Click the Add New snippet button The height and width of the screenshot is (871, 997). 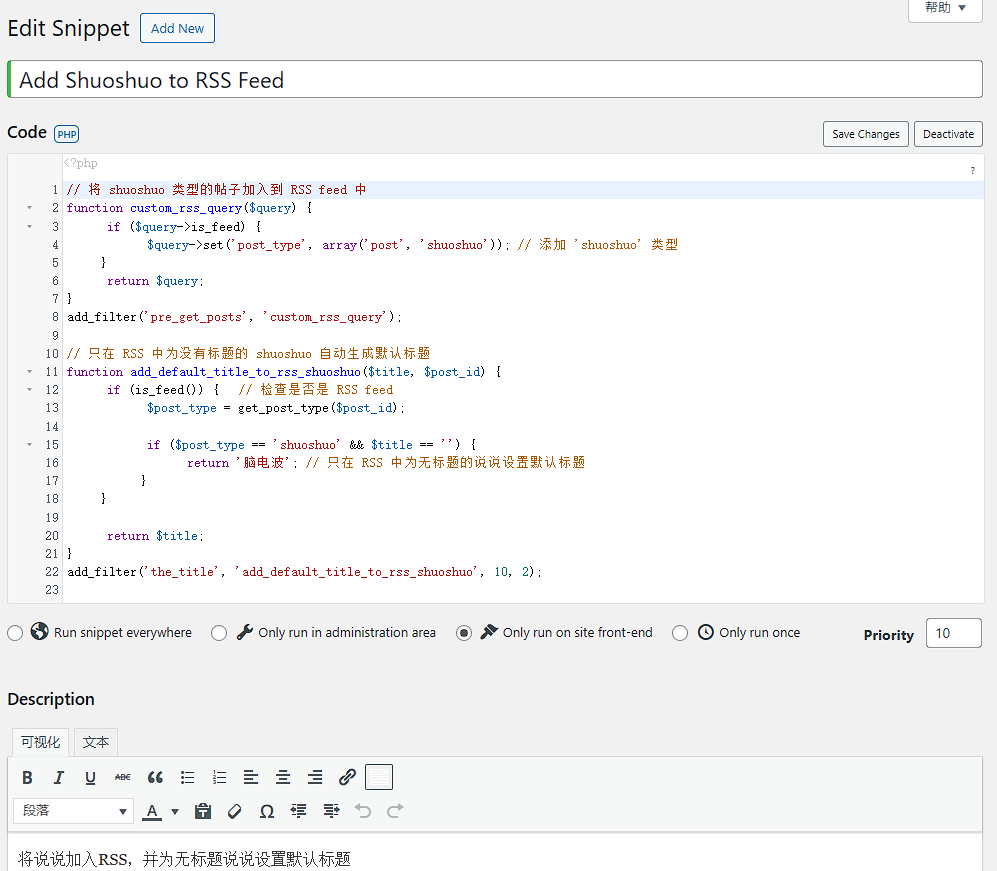[x=177, y=29]
